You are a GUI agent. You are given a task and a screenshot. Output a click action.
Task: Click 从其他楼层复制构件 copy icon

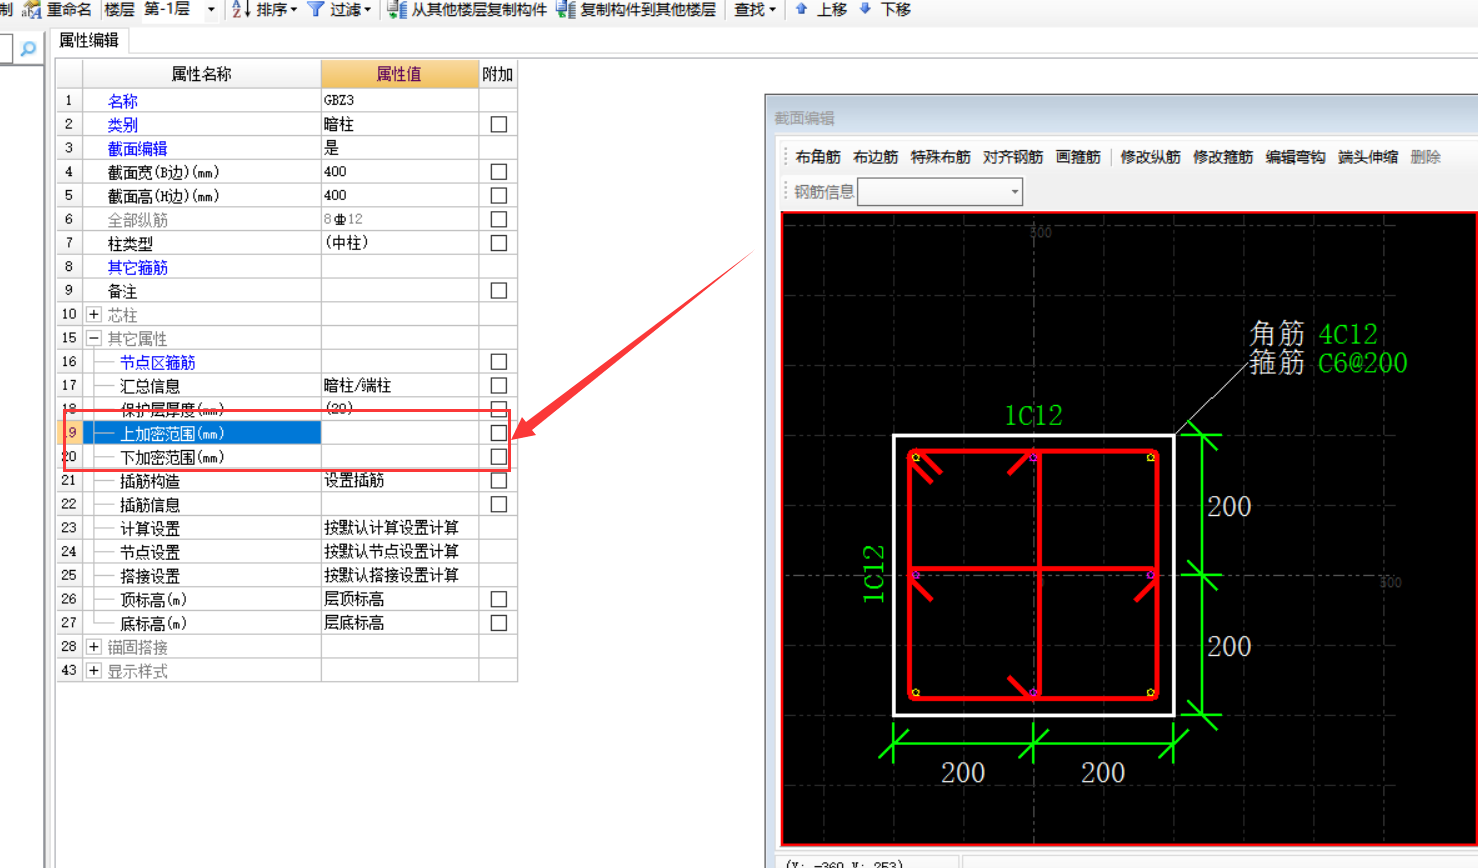click(397, 10)
